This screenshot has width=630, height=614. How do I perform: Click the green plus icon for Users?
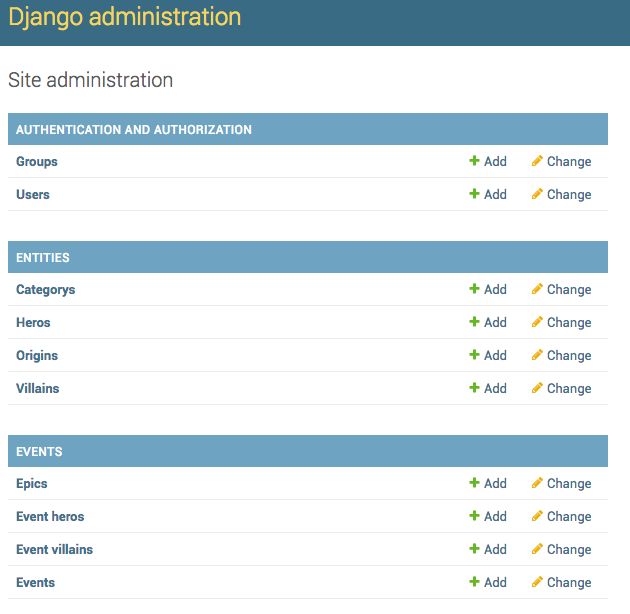[474, 194]
